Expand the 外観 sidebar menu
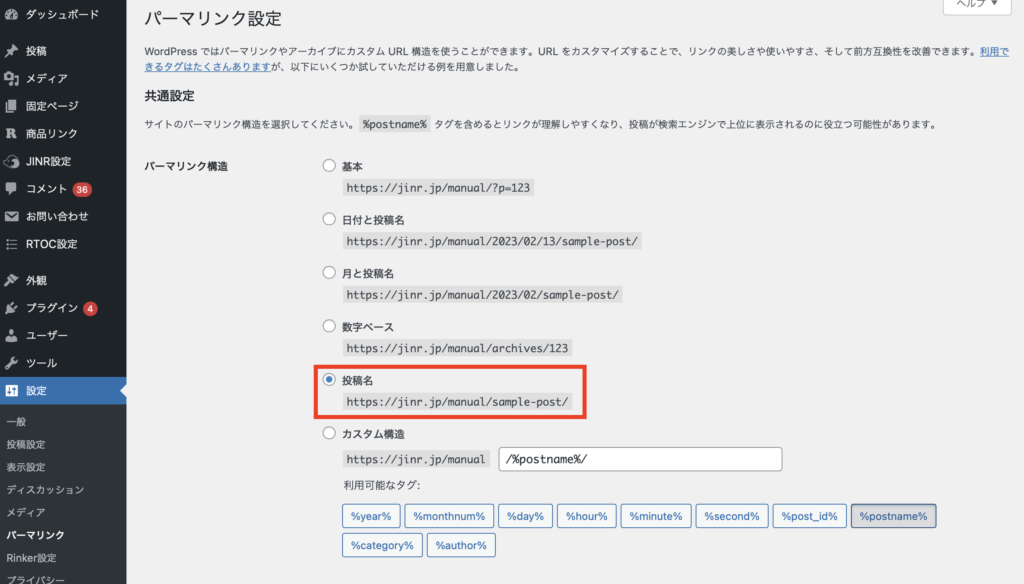The width and height of the screenshot is (1024, 584). pos(36,280)
